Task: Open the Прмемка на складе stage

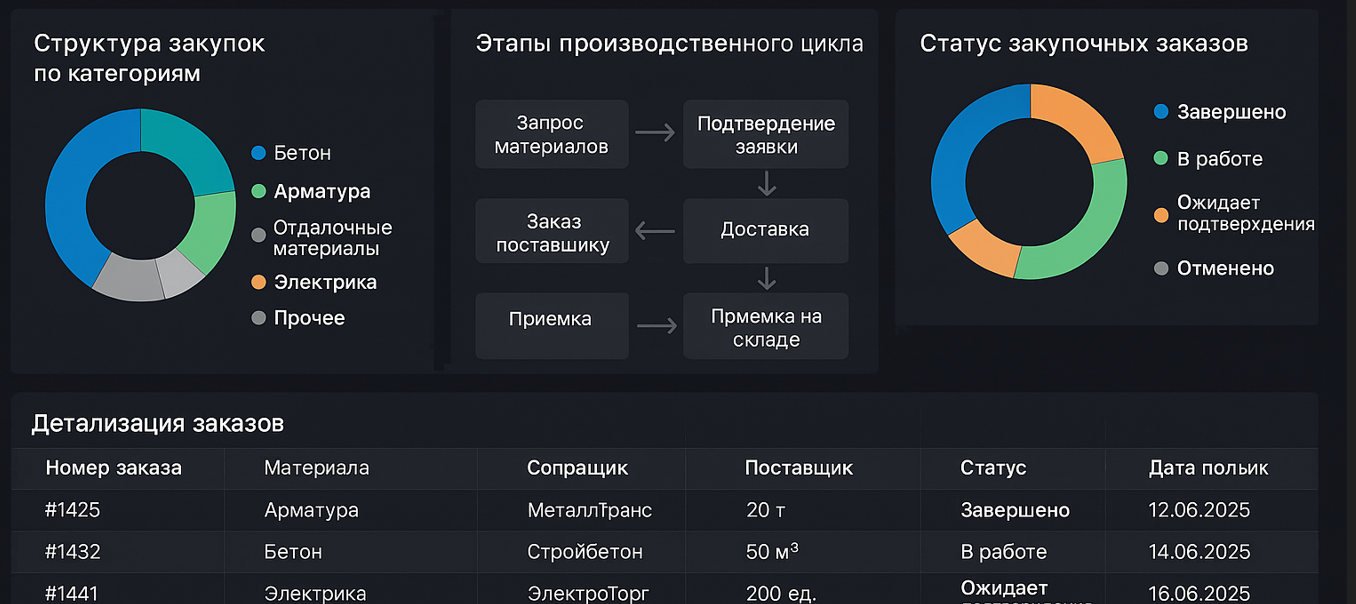Action: pyautogui.click(x=765, y=327)
